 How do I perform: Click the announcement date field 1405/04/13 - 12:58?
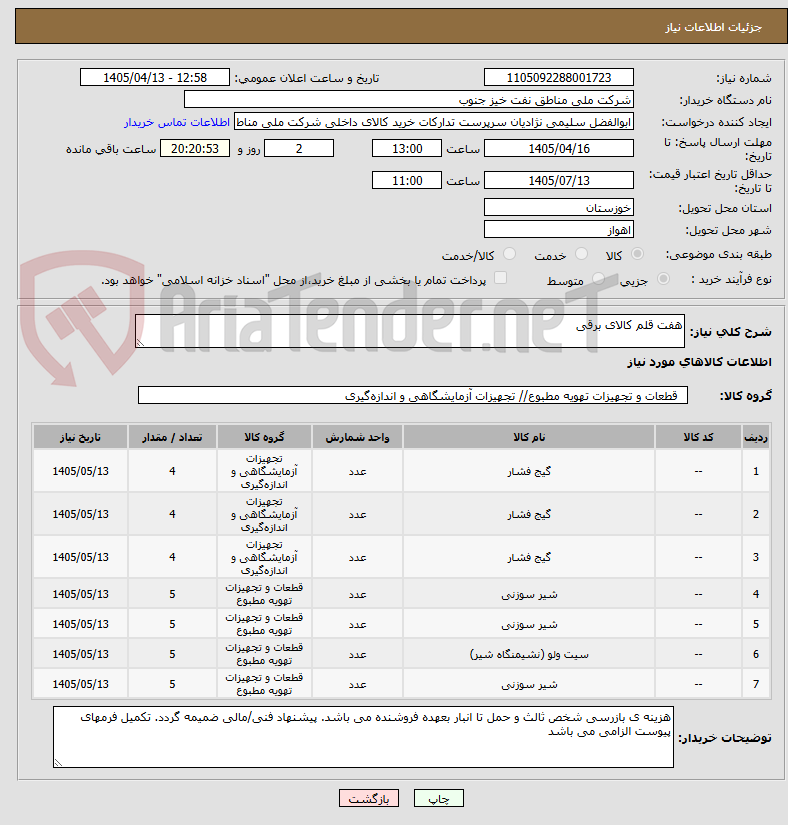155,77
